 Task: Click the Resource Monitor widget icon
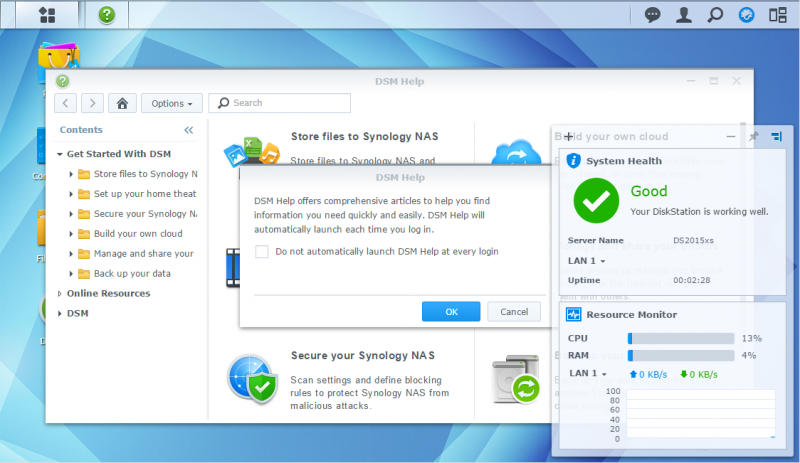573,314
